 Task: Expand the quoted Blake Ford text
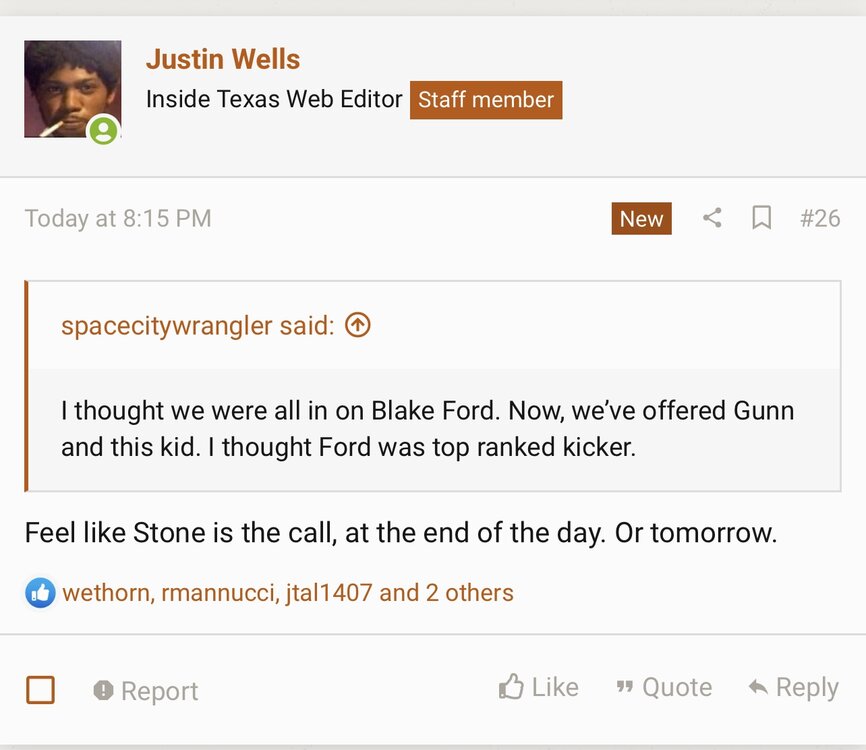[x=428, y=428]
